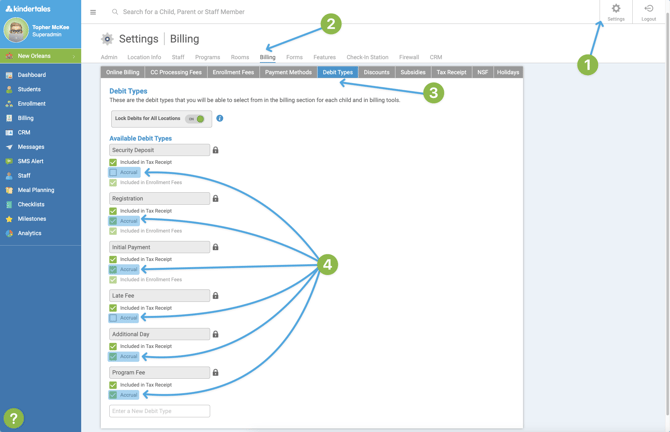
Task: Click the Enter a New Debit Type field
Action: [160, 411]
